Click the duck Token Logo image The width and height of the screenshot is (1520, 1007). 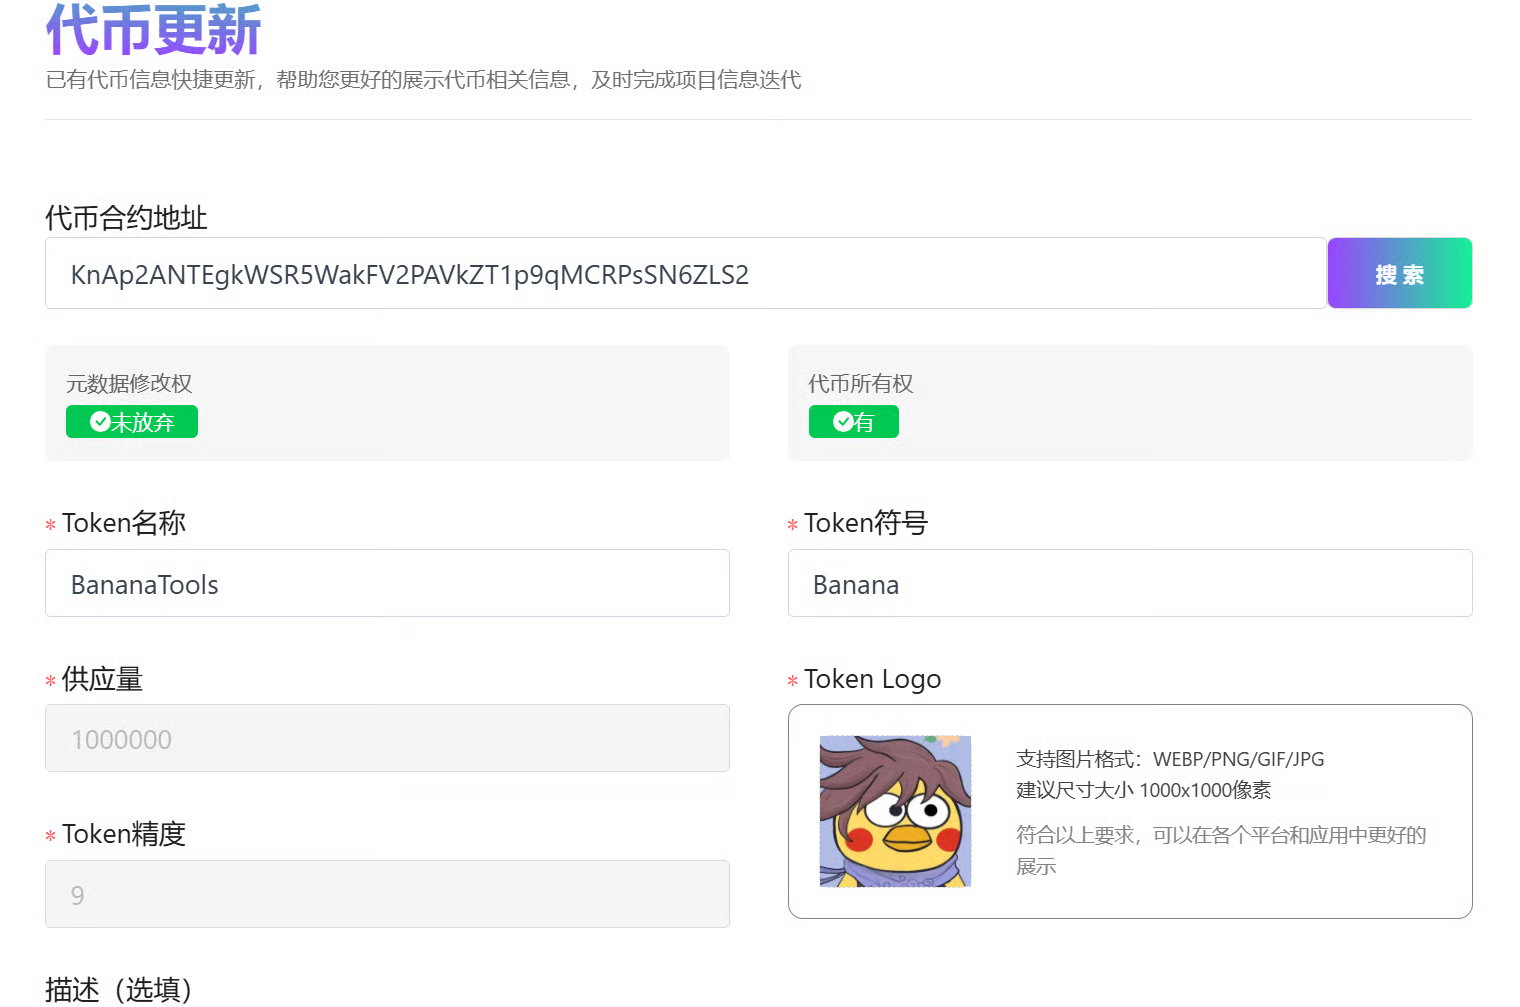[895, 811]
